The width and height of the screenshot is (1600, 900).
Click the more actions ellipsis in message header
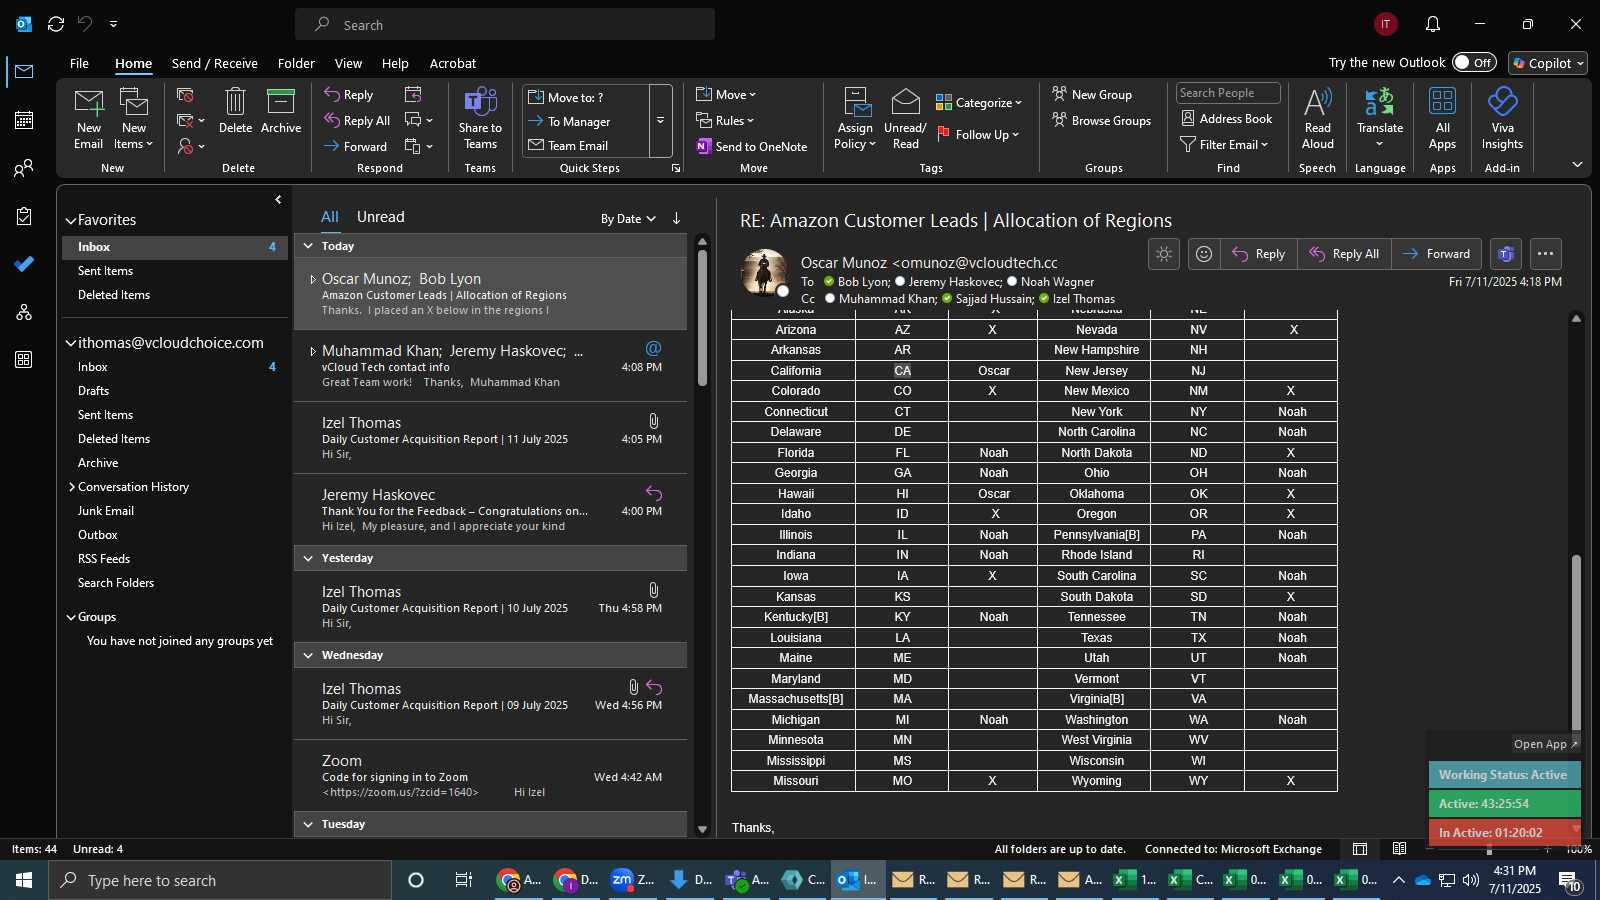point(1546,254)
